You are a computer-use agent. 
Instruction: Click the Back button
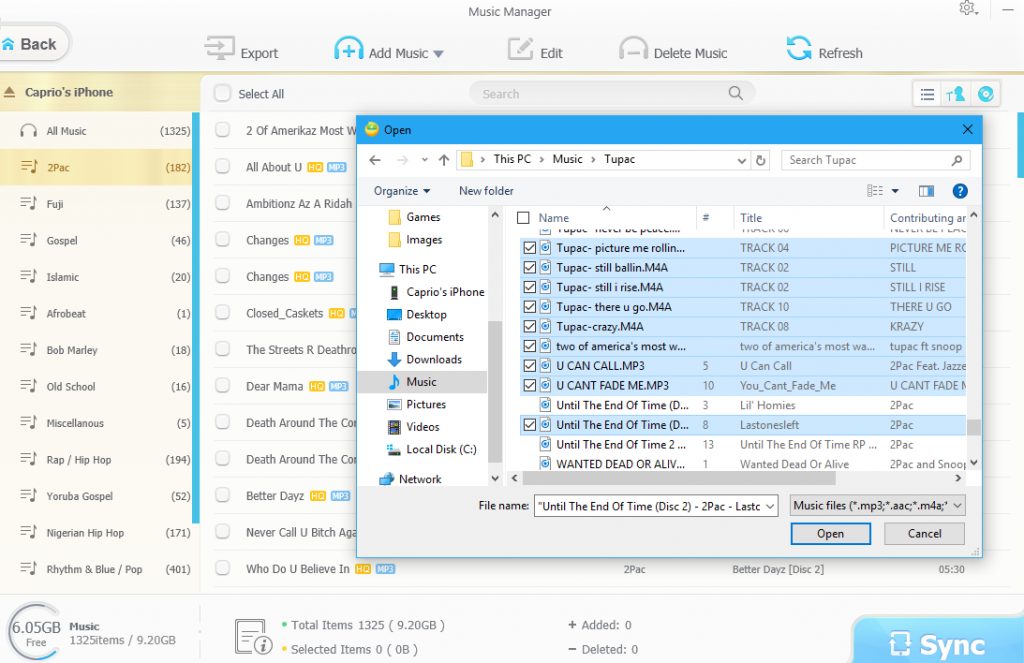pos(33,44)
